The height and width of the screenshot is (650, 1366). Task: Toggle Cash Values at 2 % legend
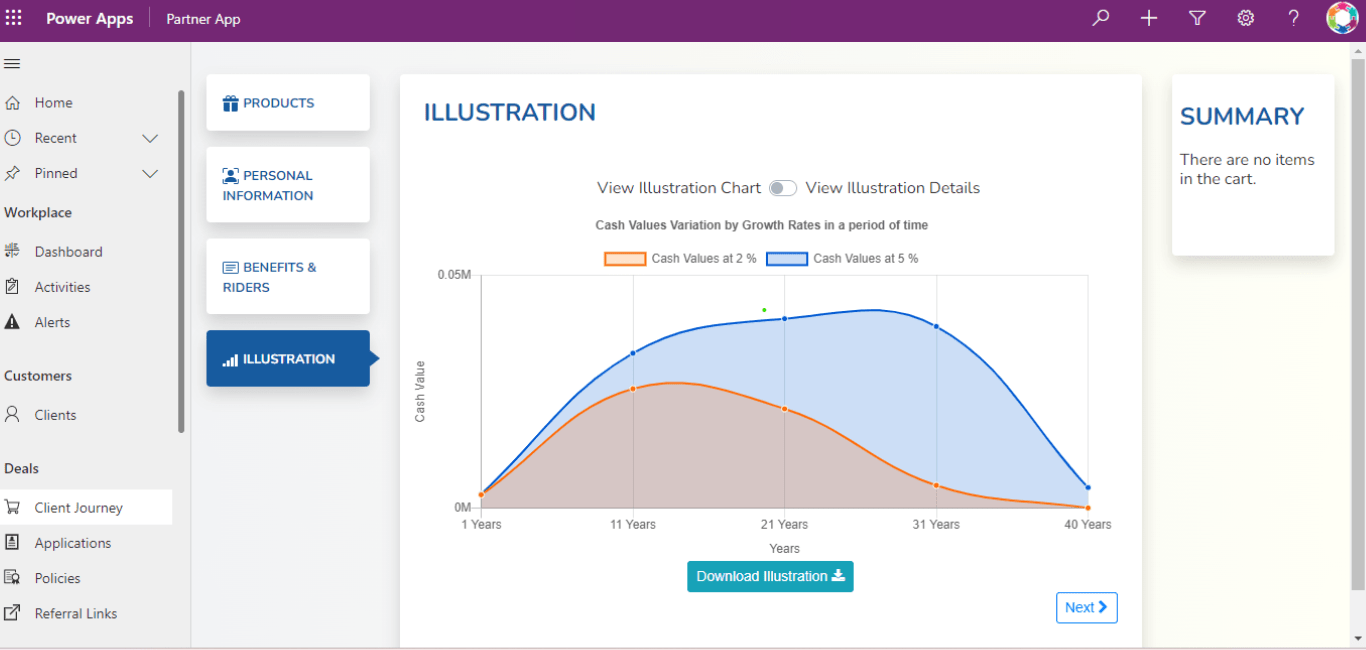tap(680, 259)
